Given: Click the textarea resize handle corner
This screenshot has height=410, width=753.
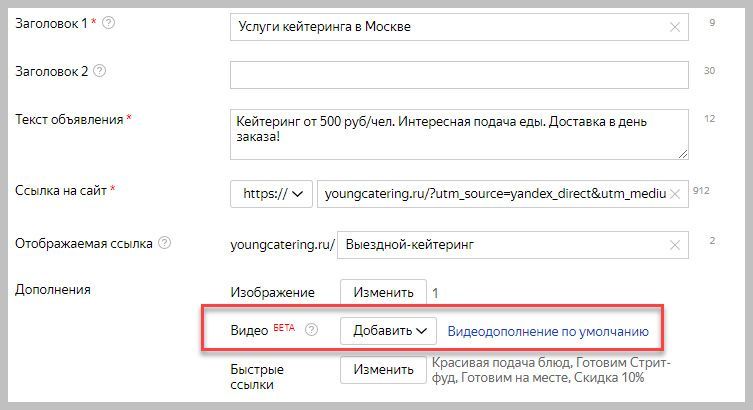Looking at the screenshot, I should [x=682, y=153].
